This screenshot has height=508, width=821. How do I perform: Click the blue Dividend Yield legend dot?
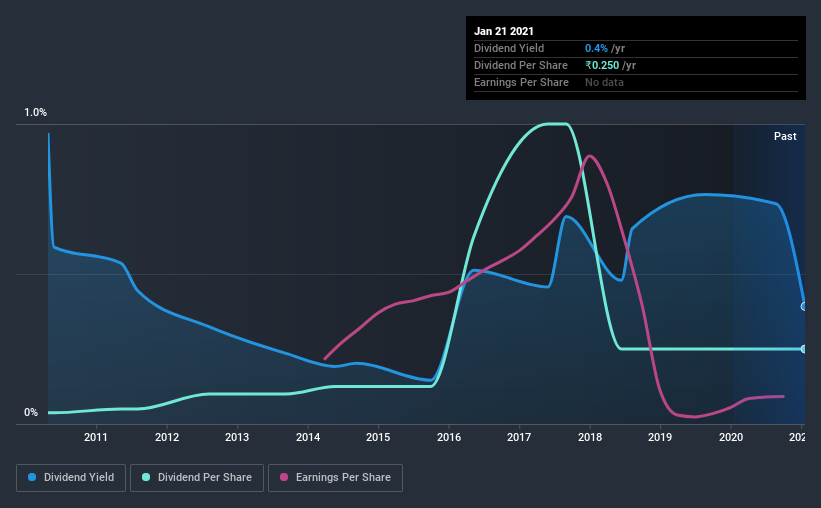click(x=32, y=477)
